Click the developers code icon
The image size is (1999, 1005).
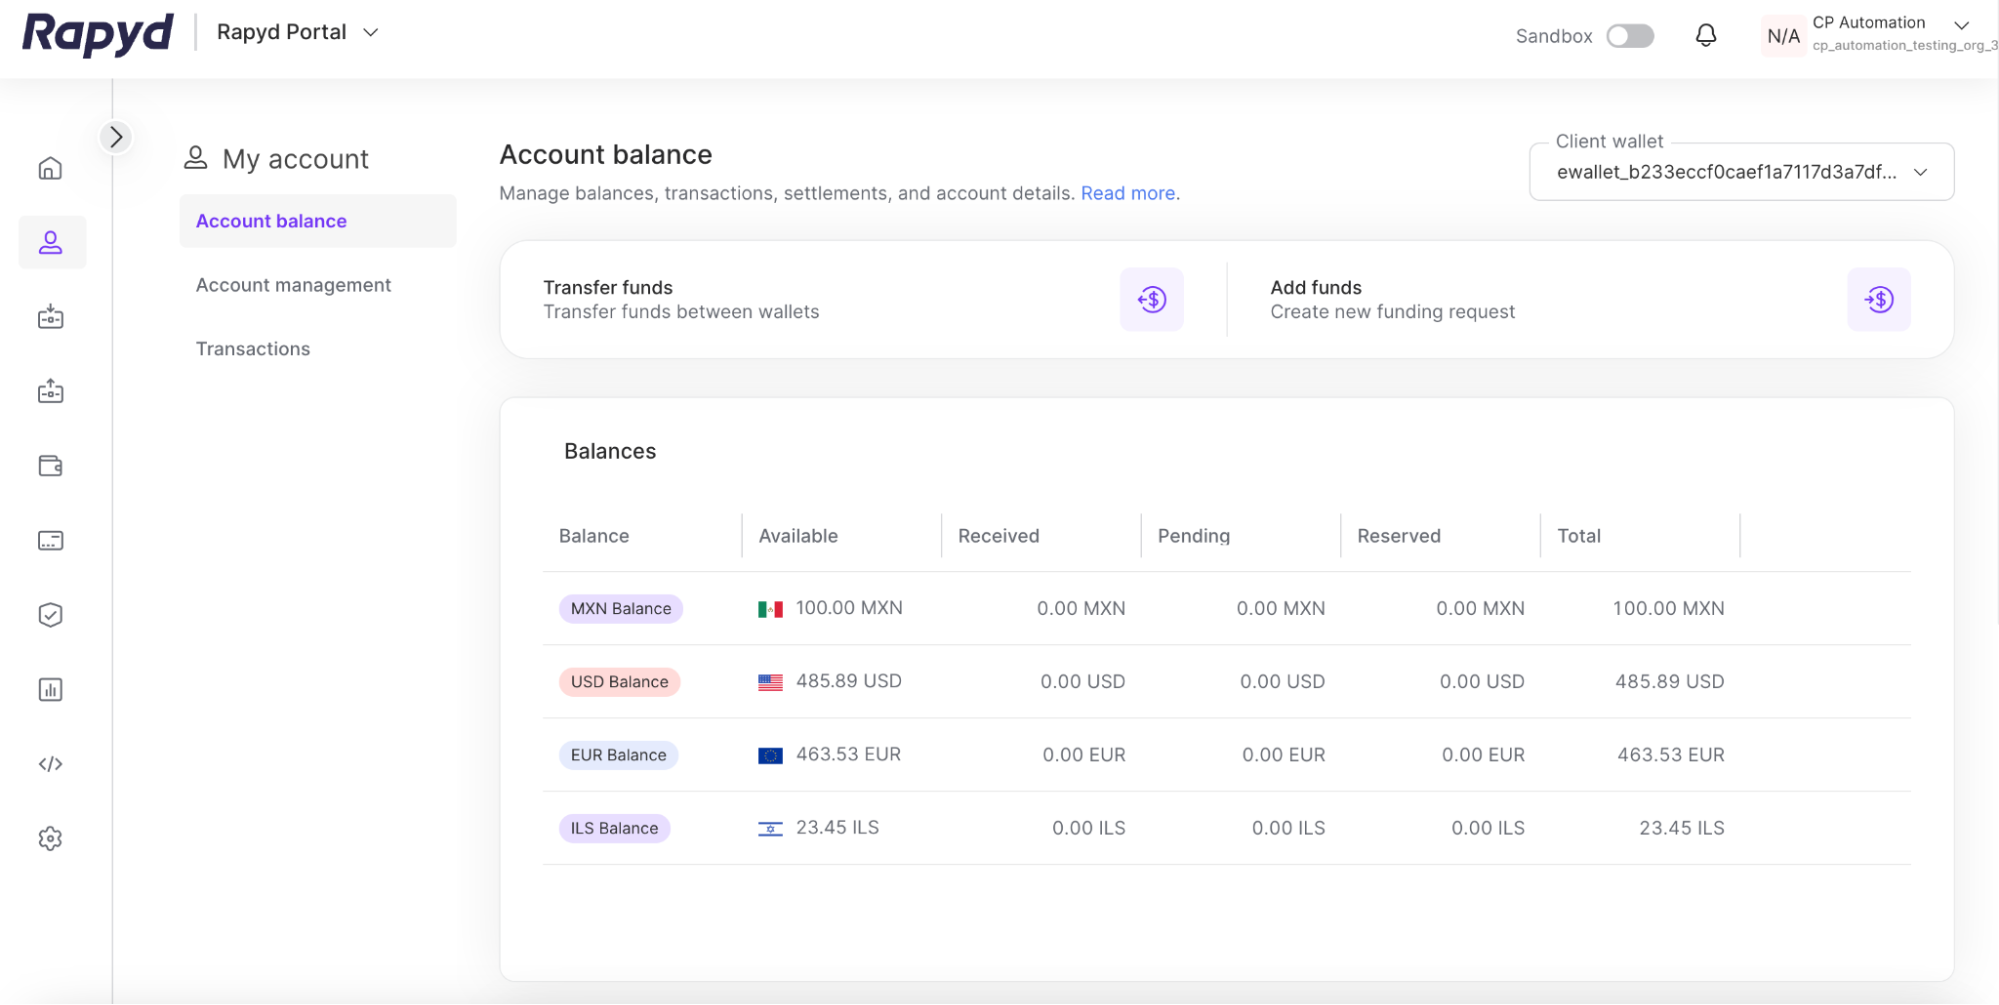(50, 764)
